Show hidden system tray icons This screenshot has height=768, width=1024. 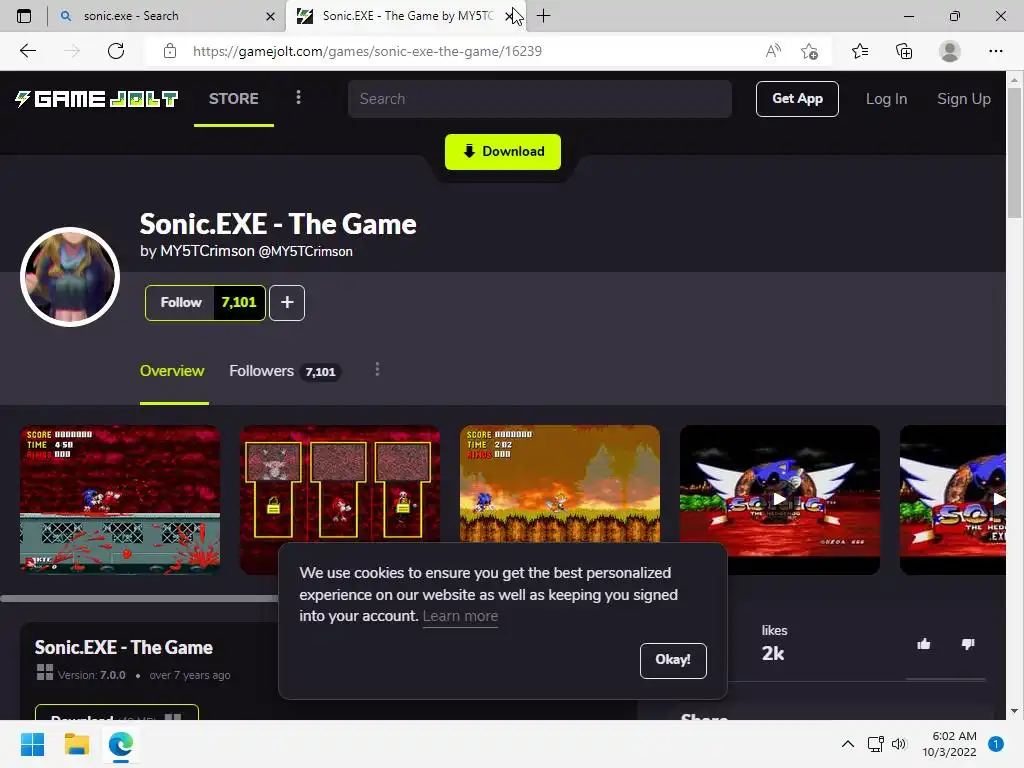tap(848, 744)
